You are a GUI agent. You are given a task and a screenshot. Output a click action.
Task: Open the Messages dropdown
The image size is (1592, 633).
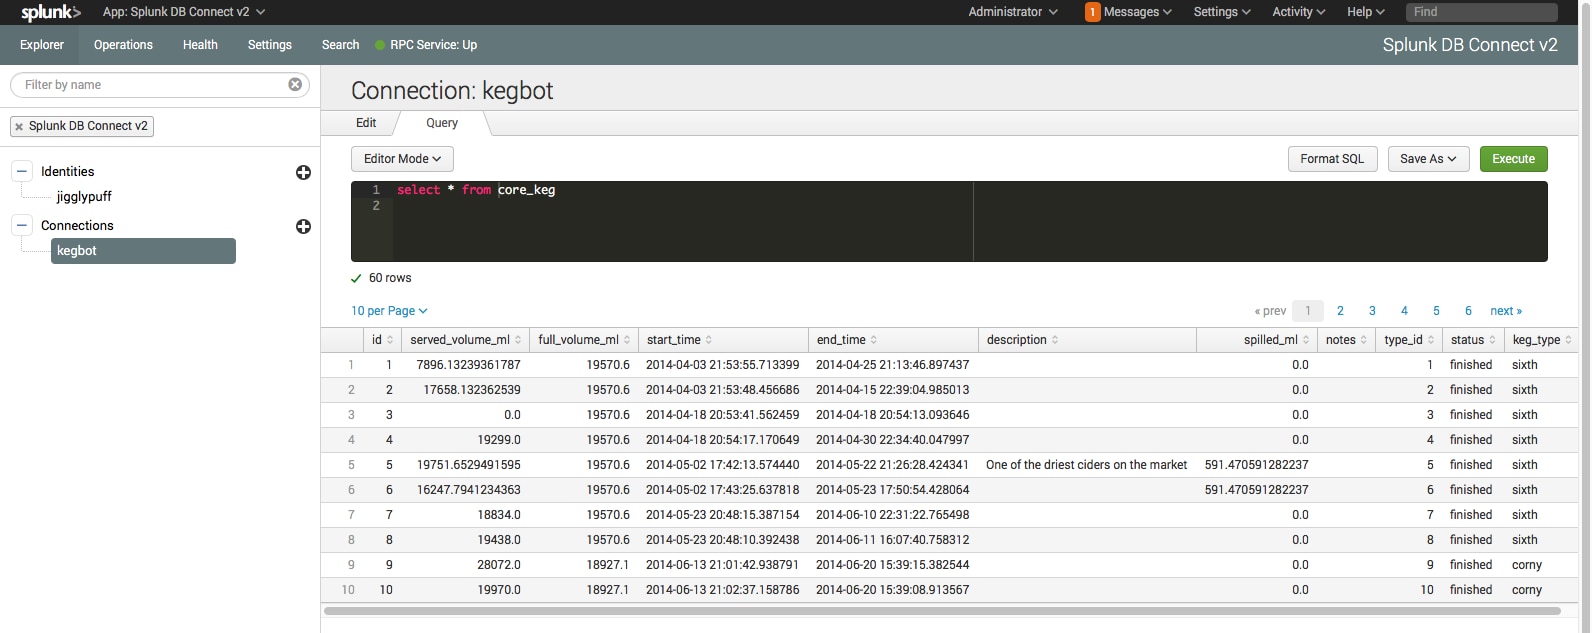coord(1138,12)
